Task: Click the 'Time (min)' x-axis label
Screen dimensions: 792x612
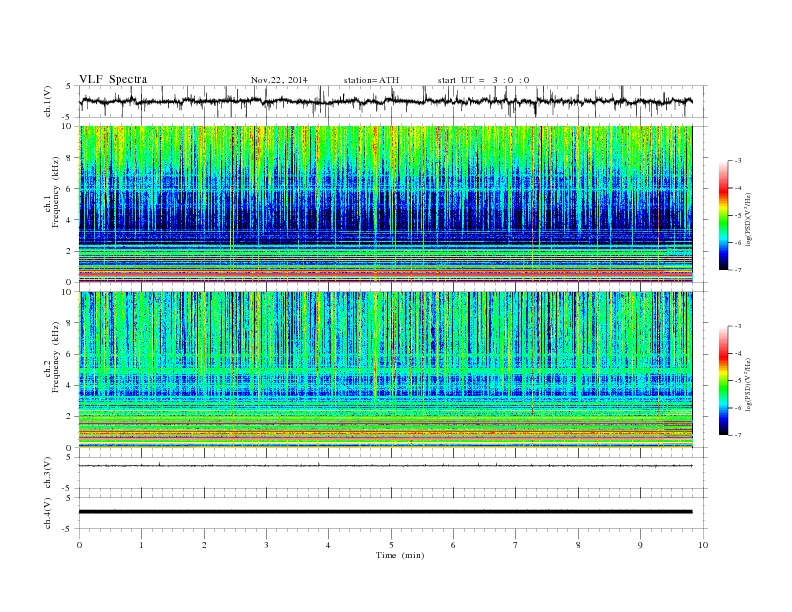Action: [x=400, y=555]
